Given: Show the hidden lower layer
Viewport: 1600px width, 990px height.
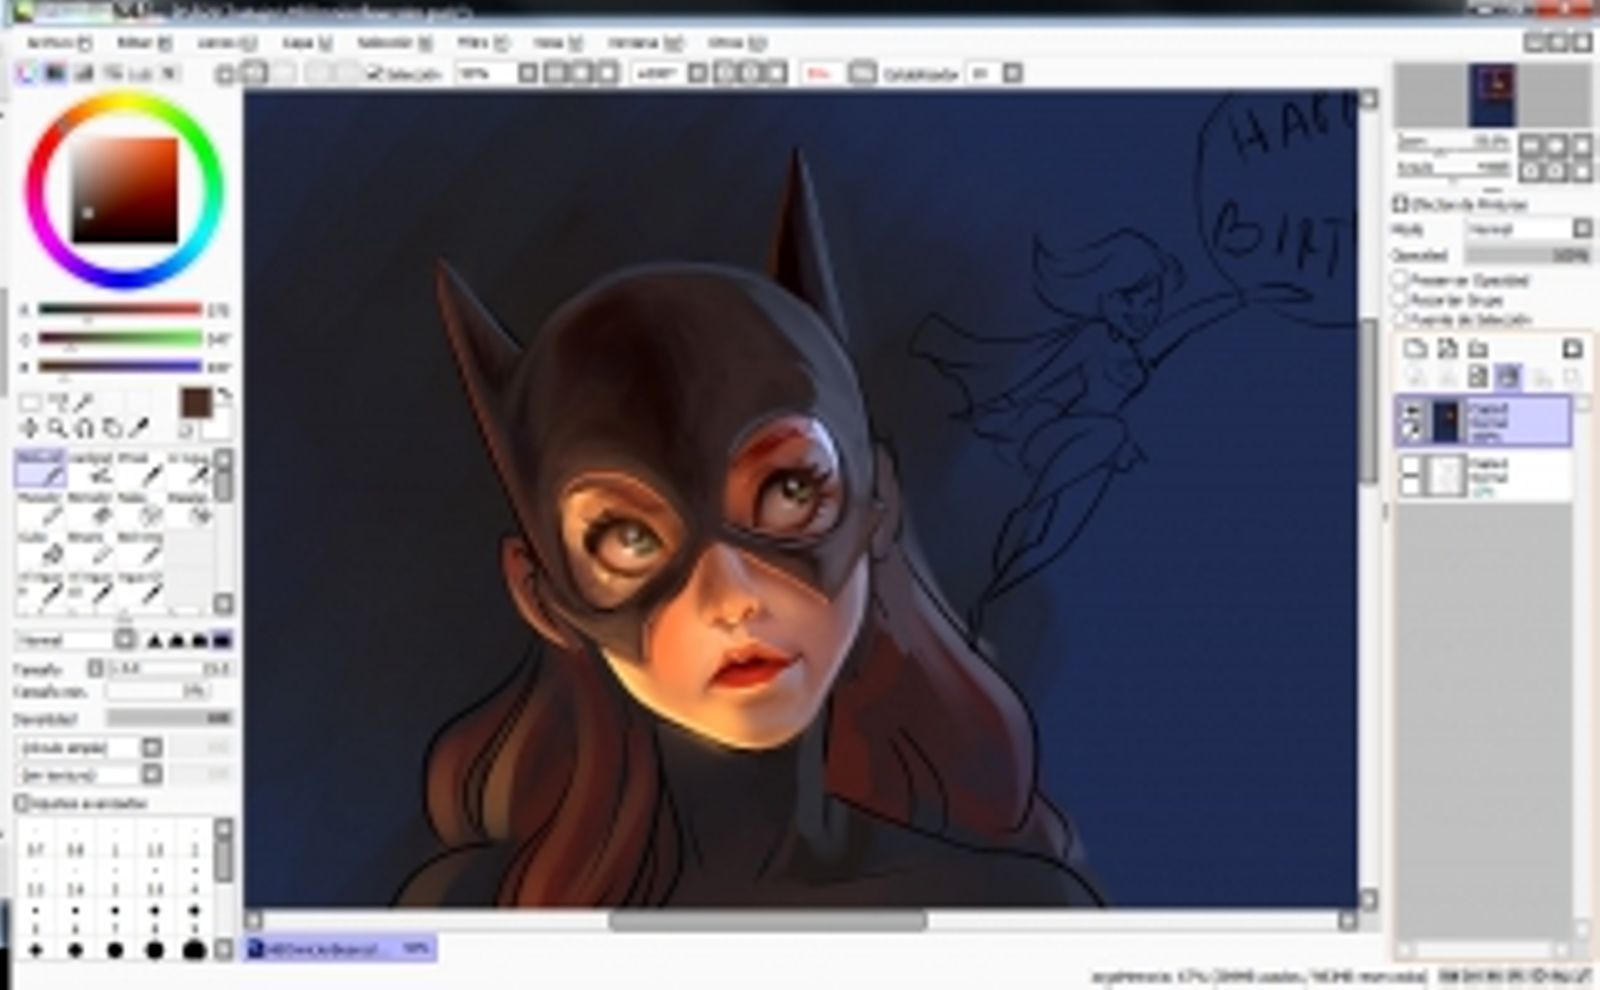Looking at the screenshot, I should pyautogui.click(x=1412, y=465).
